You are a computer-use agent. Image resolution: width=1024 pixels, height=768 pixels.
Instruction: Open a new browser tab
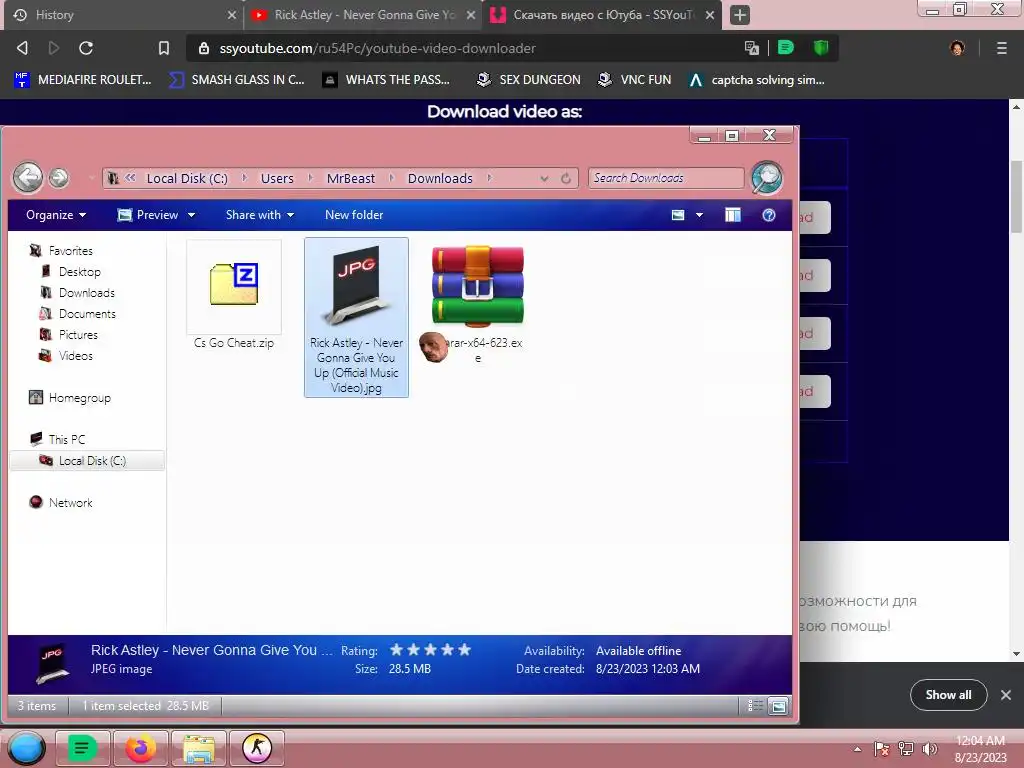[x=739, y=15]
